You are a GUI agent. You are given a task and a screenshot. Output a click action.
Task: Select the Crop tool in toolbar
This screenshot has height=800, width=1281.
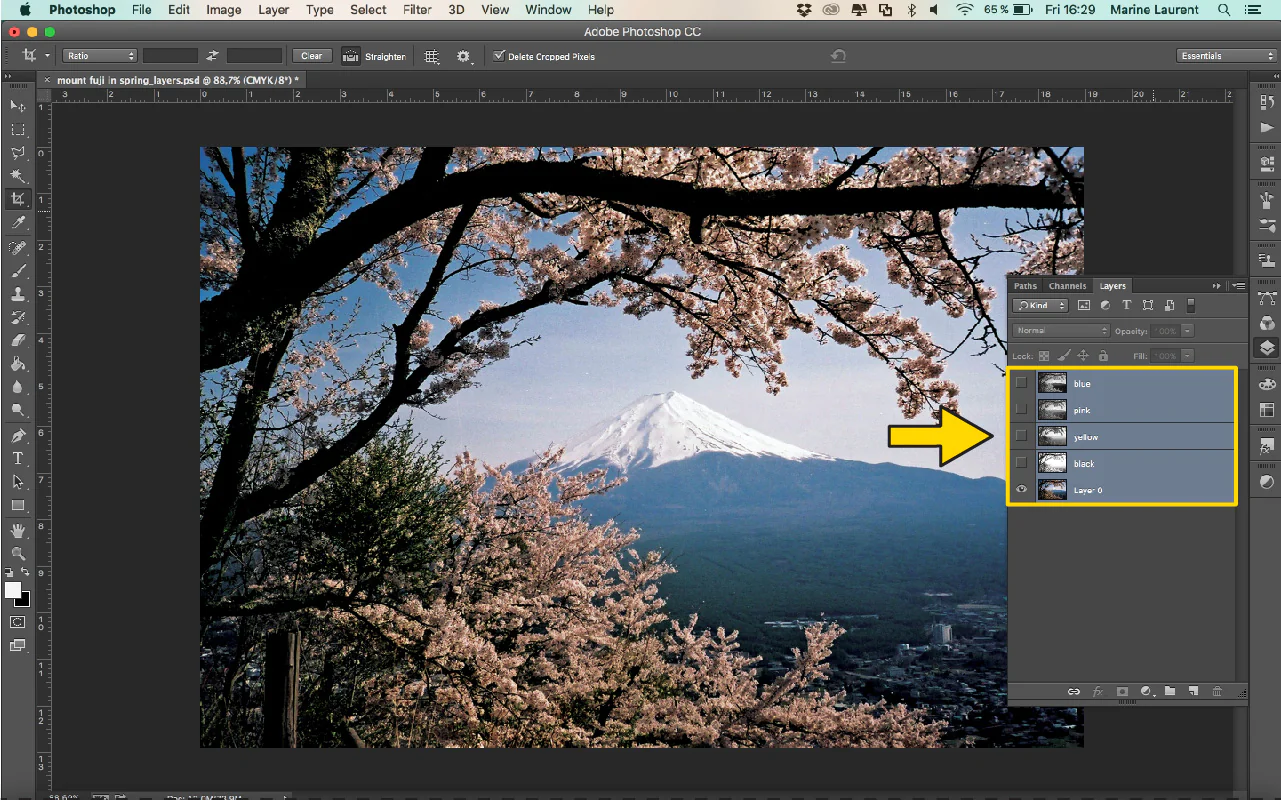[18, 199]
